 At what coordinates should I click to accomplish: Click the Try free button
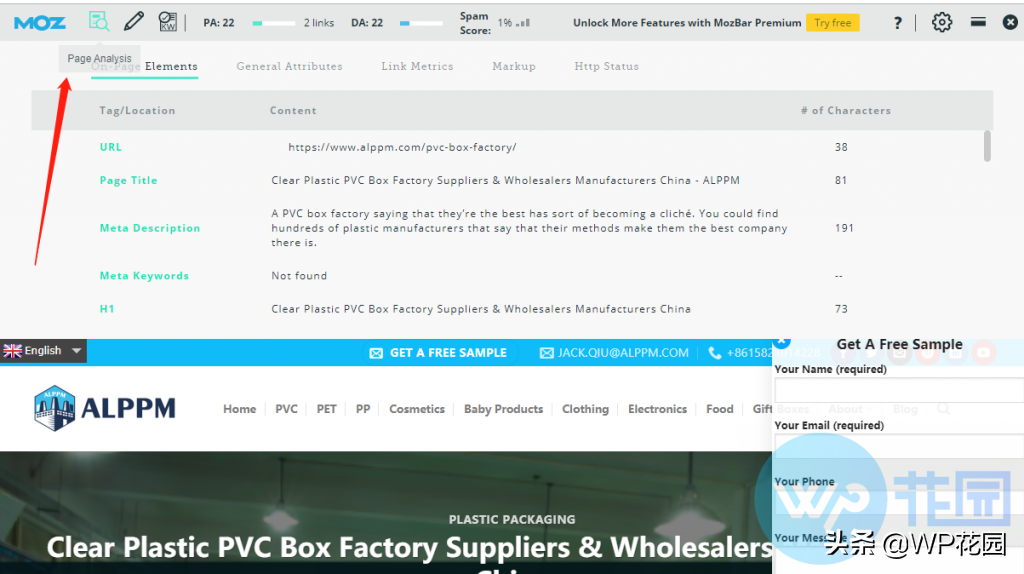[832, 23]
